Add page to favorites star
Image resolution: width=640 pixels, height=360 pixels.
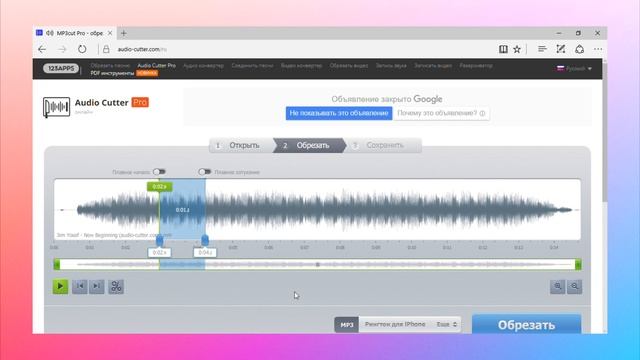(517, 49)
